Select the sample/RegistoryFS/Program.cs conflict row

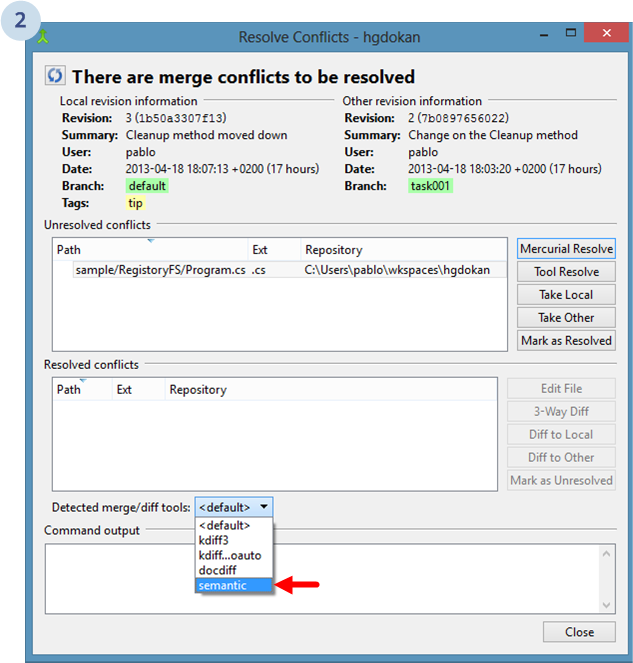(x=290, y=270)
